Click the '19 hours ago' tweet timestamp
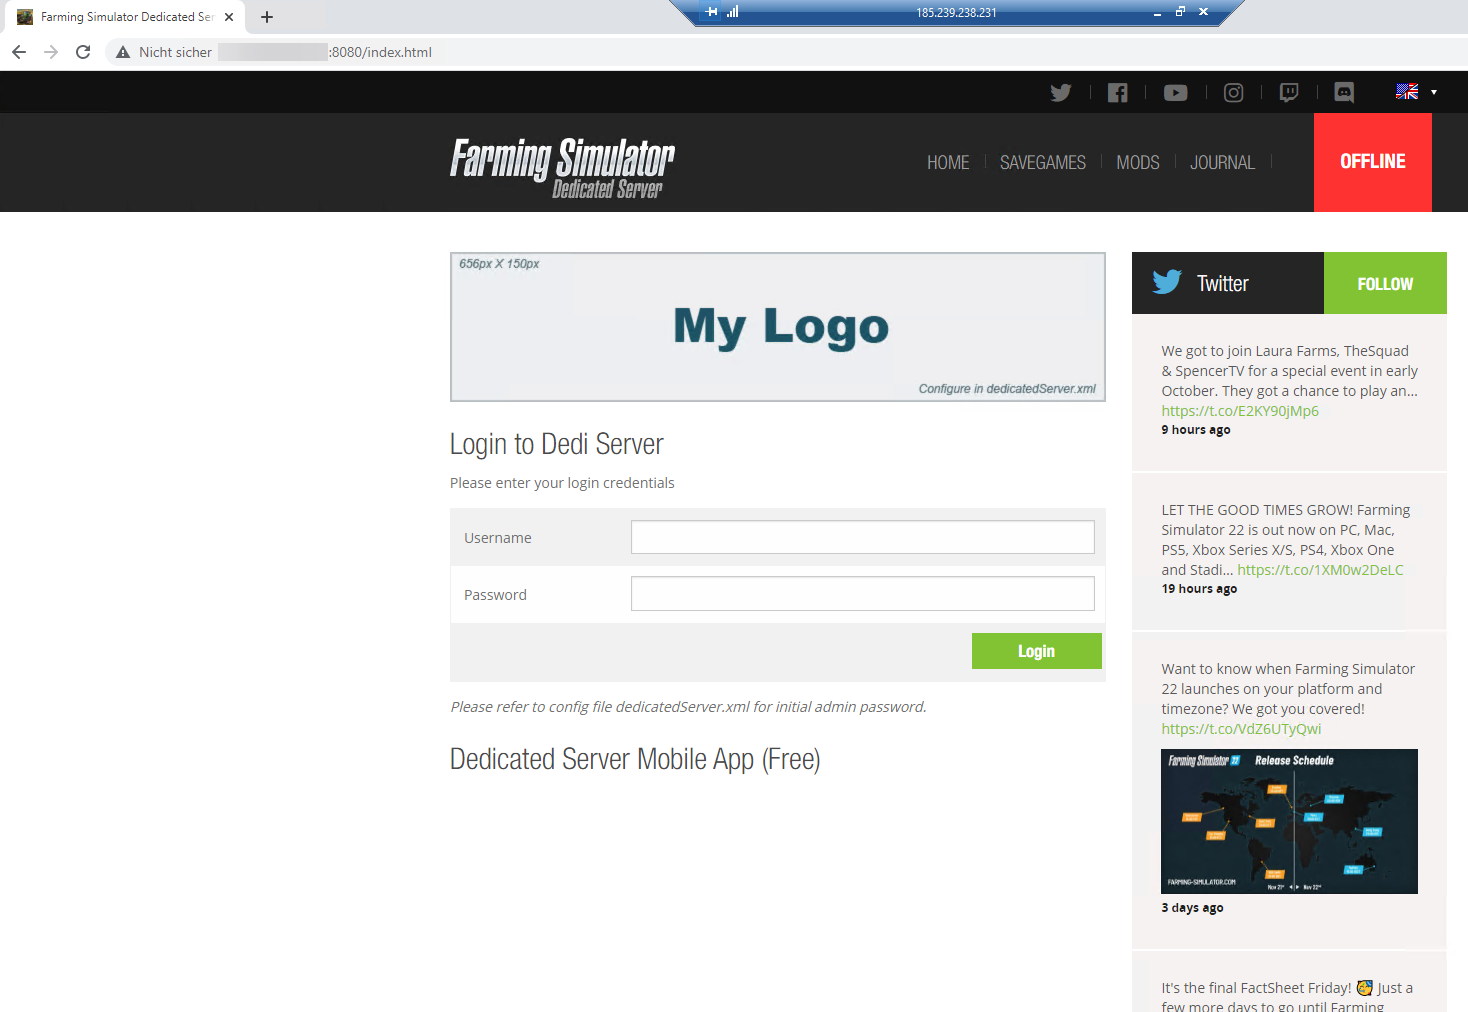Screen dimensions: 1468x1012 click(1199, 589)
